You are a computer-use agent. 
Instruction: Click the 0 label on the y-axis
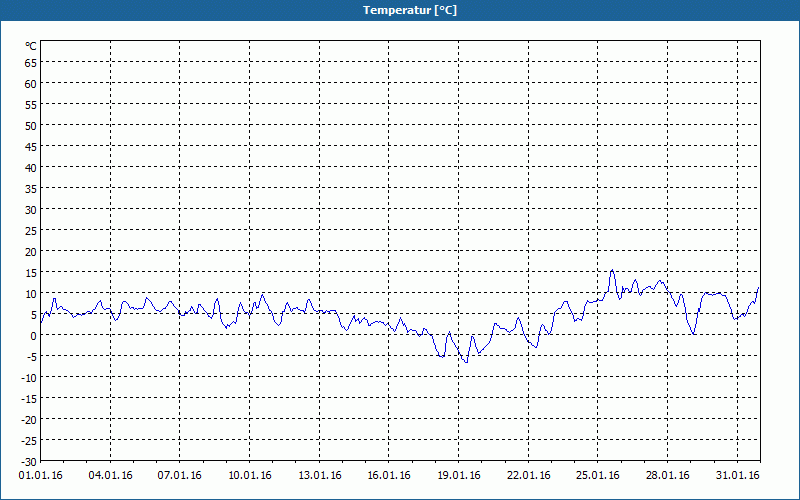(x=34, y=336)
